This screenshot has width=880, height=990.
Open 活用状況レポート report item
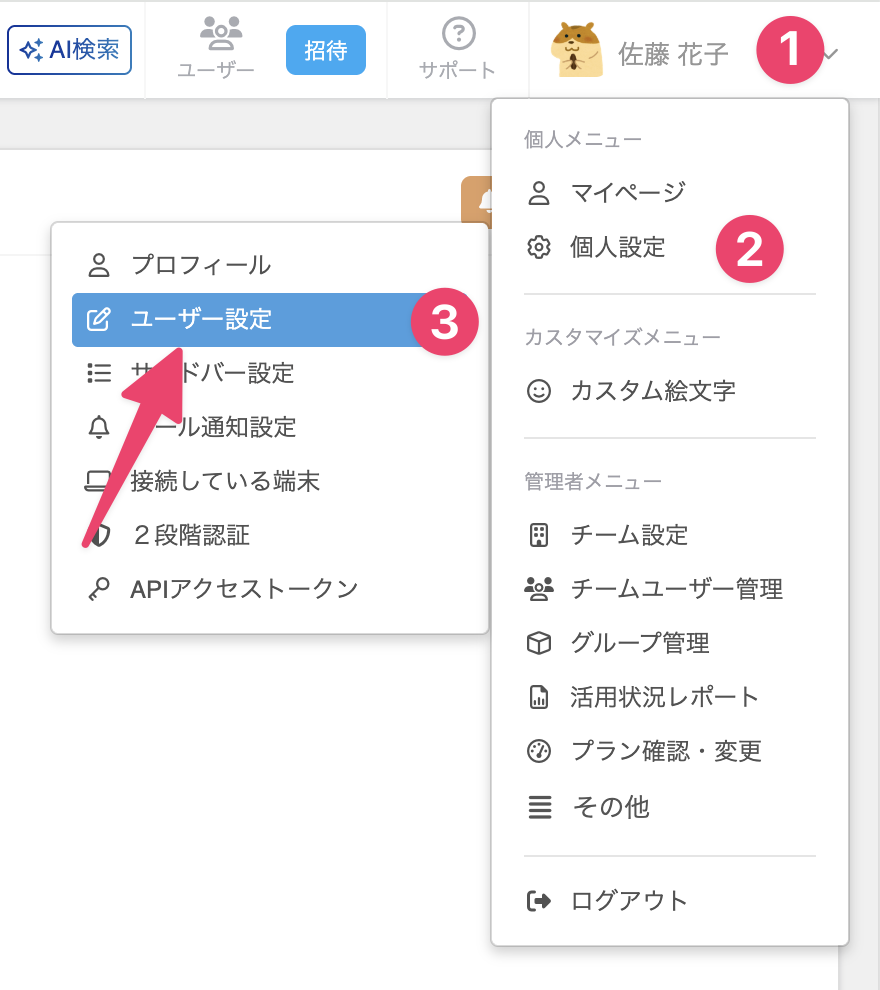pyautogui.click(x=669, y=697)
